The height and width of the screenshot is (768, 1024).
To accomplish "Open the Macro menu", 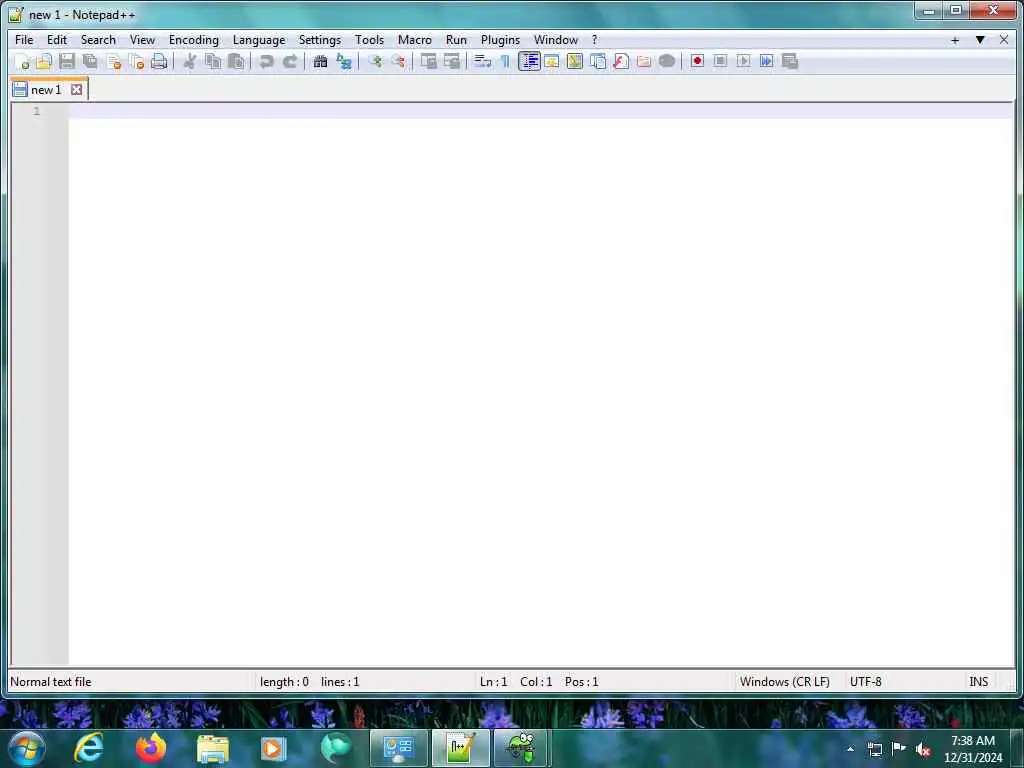I will (x=415, y=40).
